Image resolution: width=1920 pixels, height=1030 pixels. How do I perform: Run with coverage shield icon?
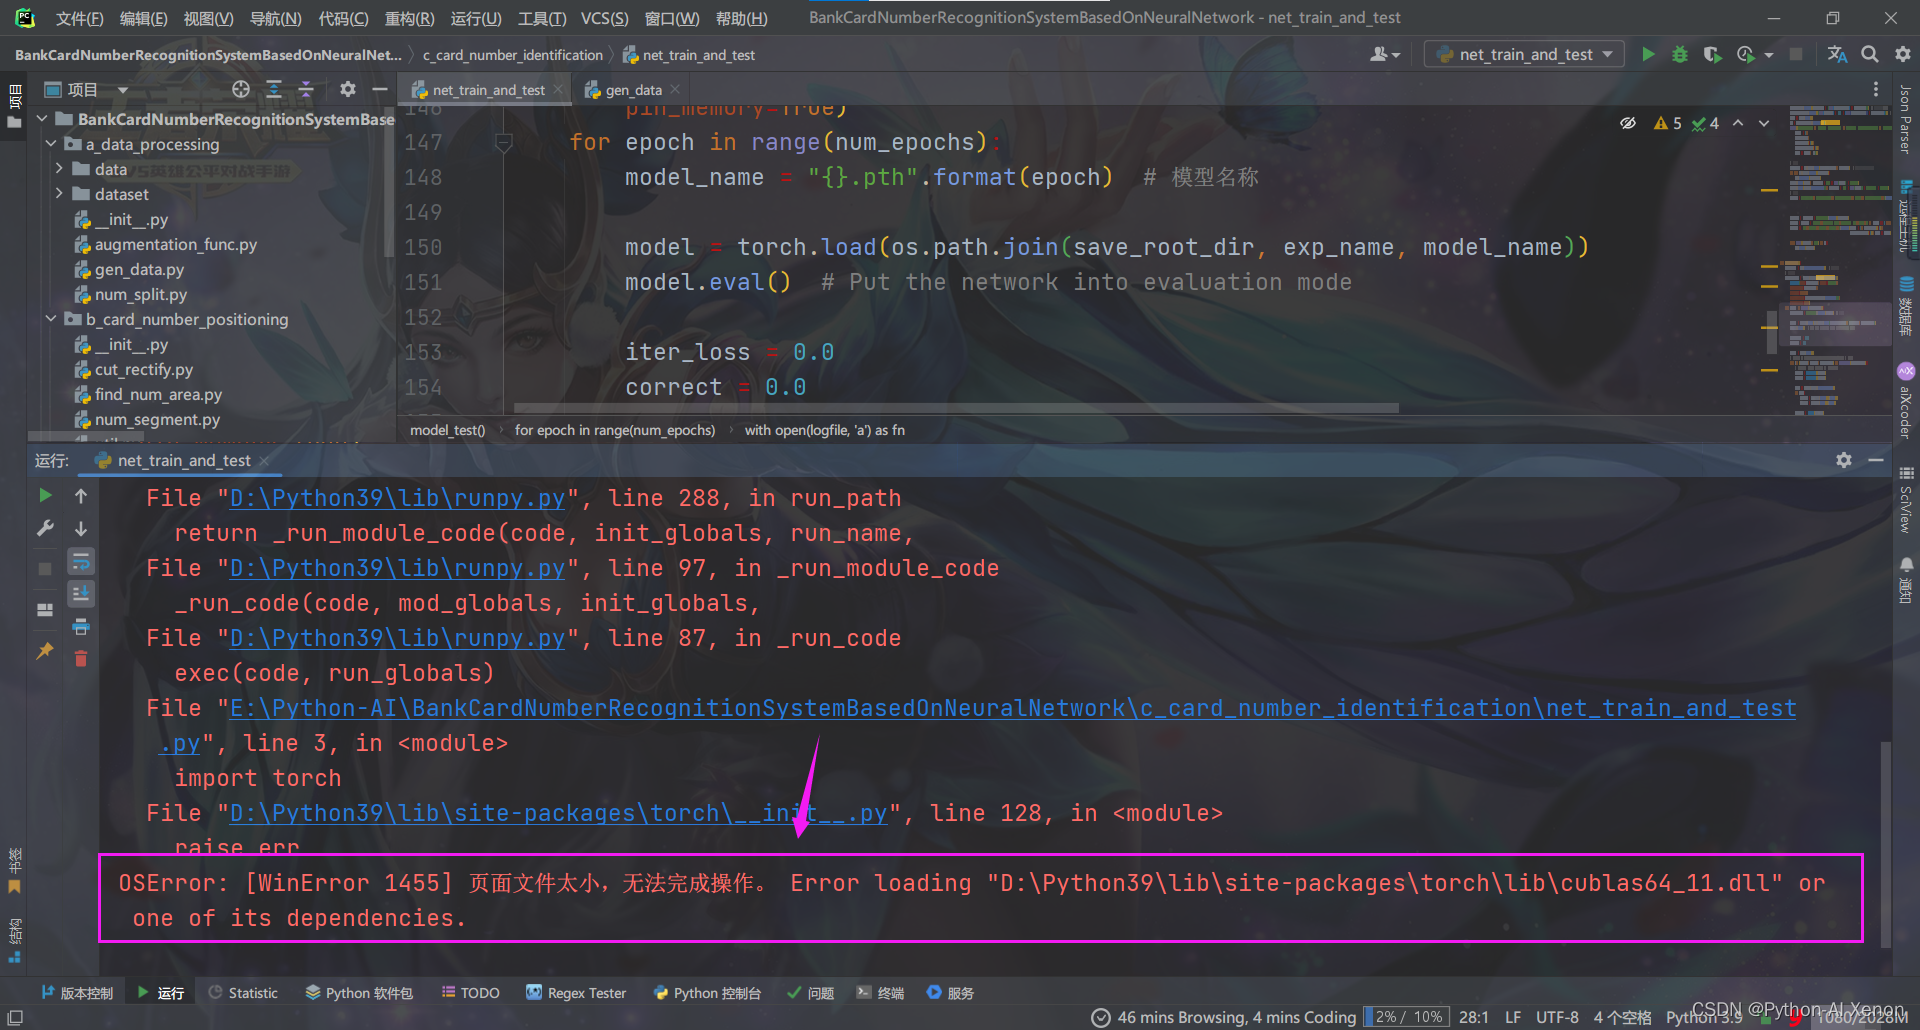coord(1712,54)
